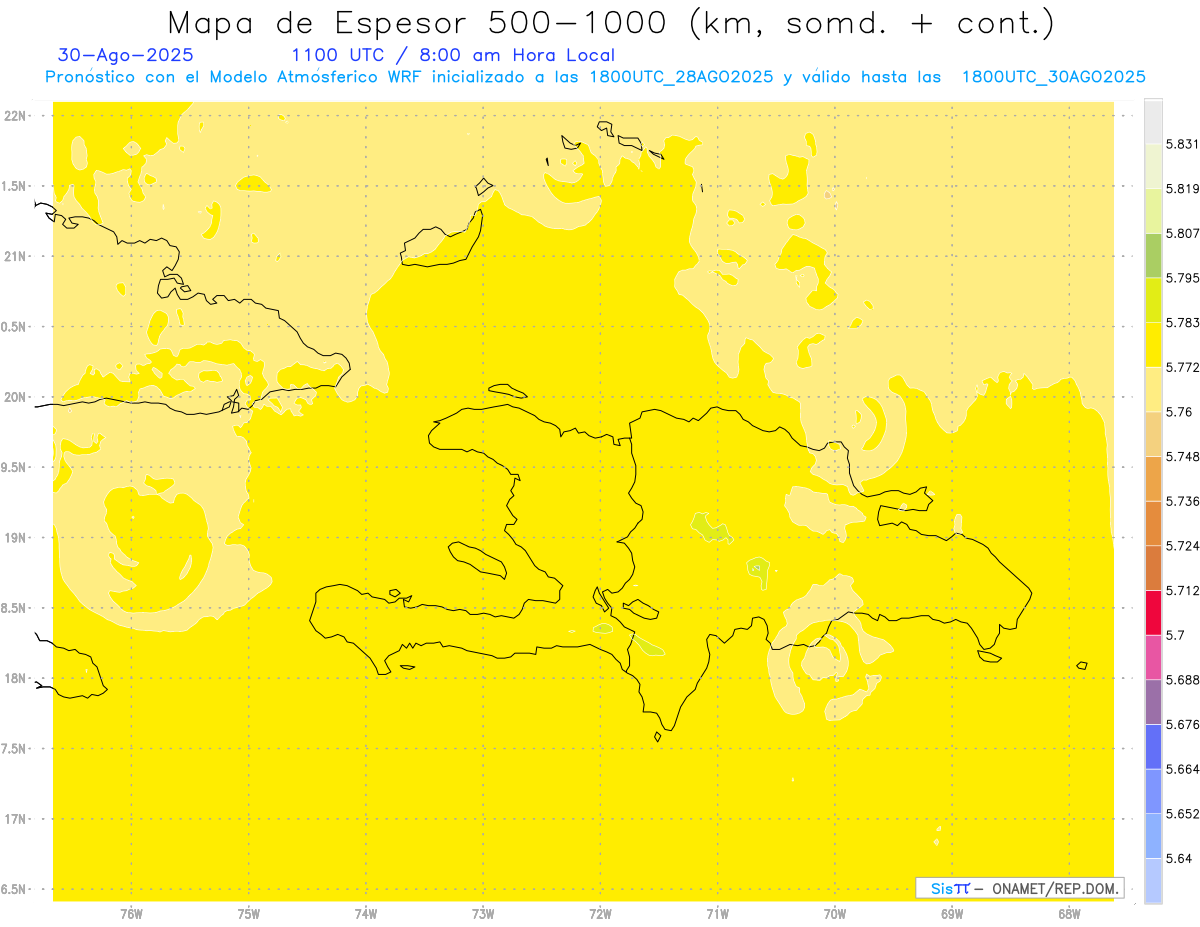Select the 18N latitude axis label

15,678
